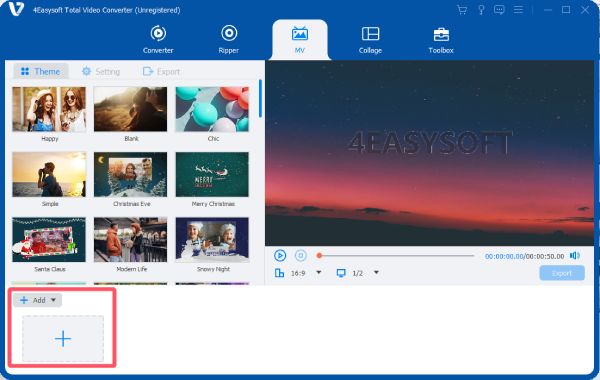Click the key register icon
600x380 pixels.
[481, 10]
